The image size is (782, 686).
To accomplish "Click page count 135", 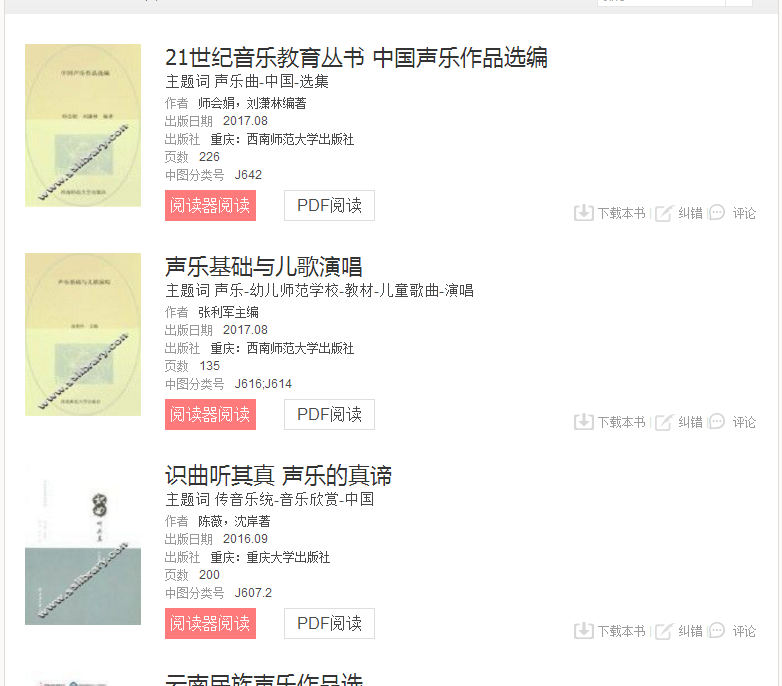I will click(209, 366).
